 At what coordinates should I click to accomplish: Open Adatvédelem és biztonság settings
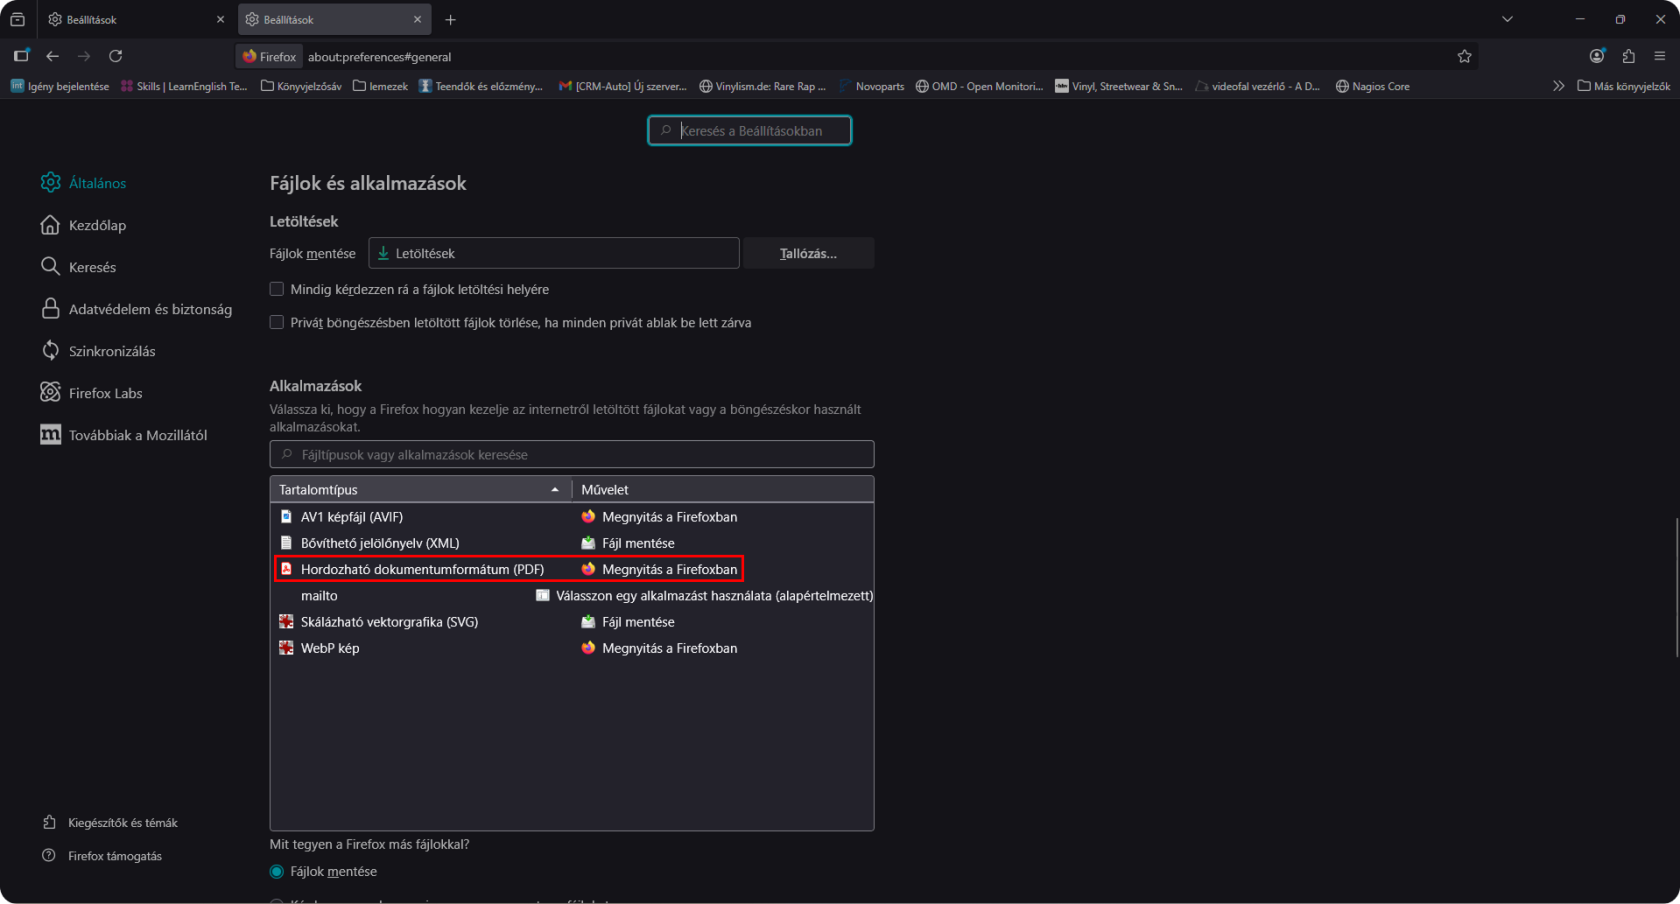[149, 309]
